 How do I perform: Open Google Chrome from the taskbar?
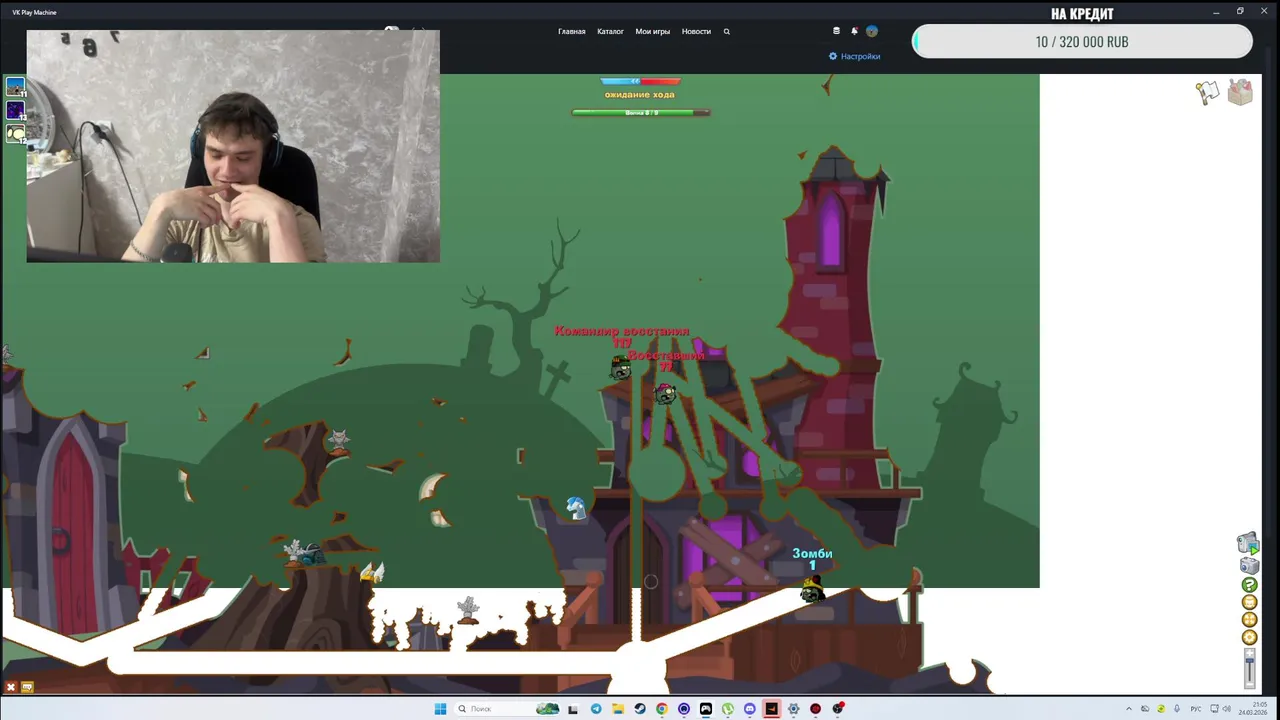coord(662,709)
